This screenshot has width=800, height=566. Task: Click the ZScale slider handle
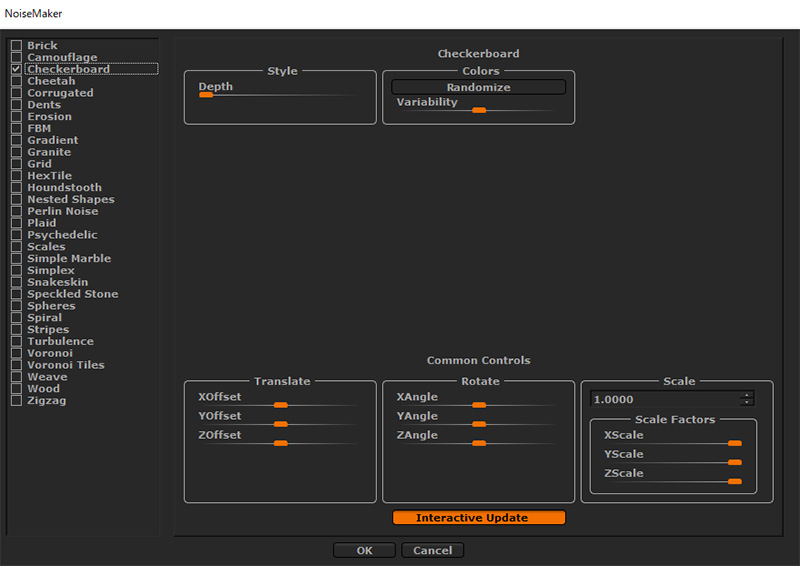734,481
